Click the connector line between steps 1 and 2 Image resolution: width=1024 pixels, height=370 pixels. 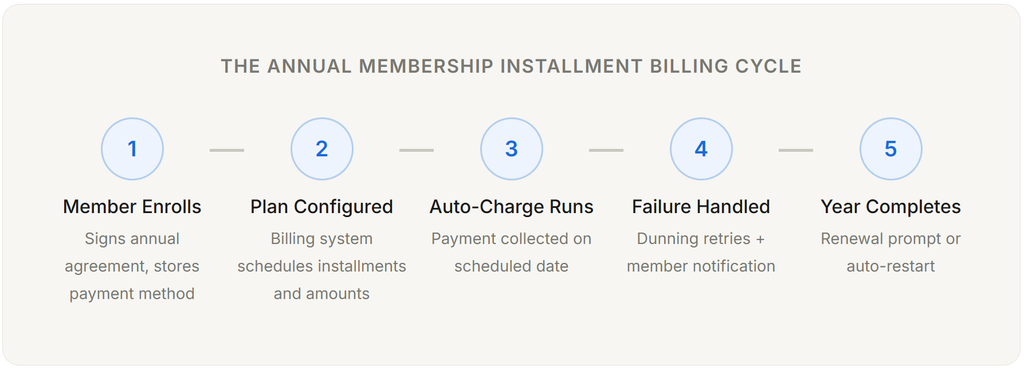click(x=227, y=150)
